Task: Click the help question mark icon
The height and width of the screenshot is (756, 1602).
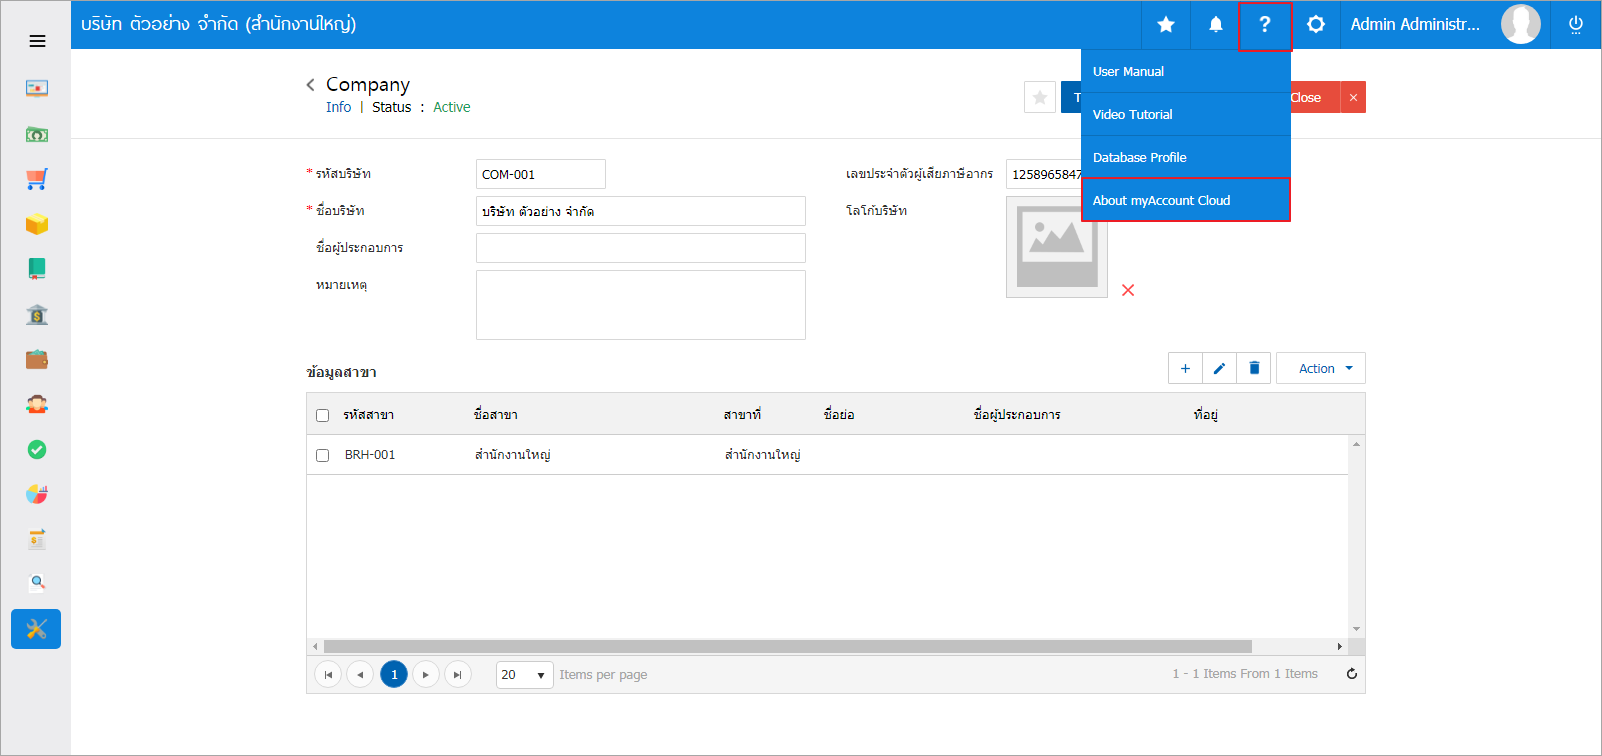Action: (x=1265, y=24)
